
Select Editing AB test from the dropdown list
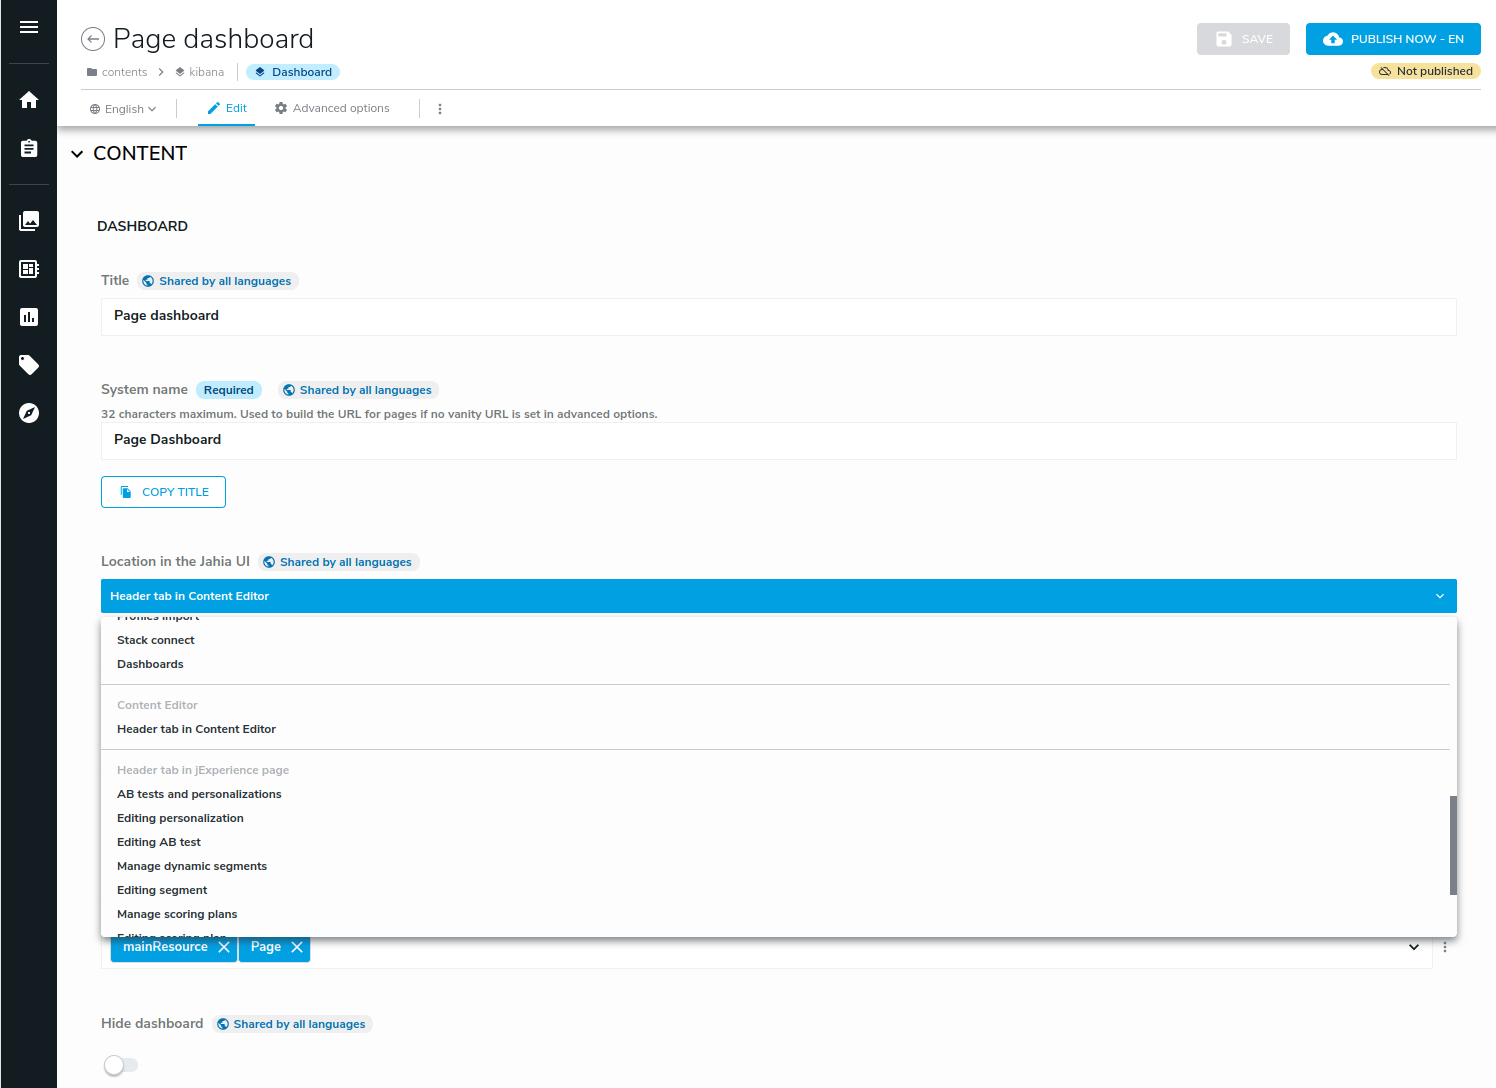[x=158, y=841]
